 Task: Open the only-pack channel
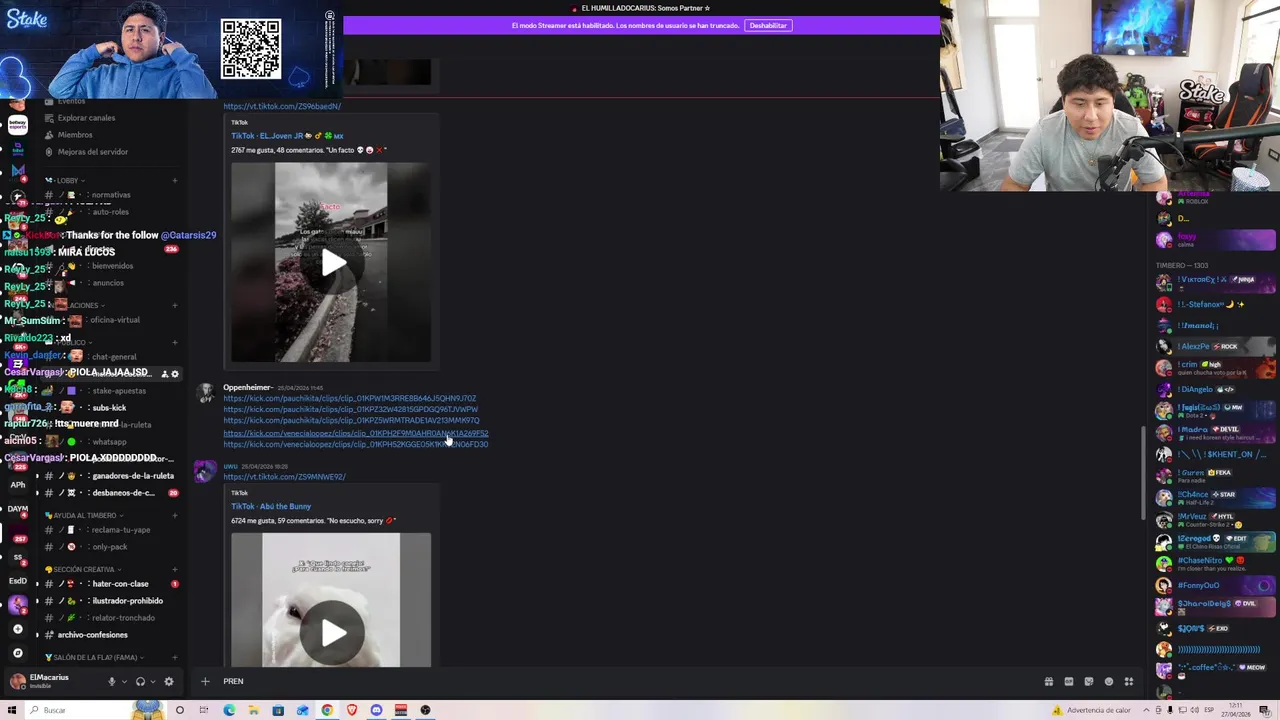tap(109, 547)
